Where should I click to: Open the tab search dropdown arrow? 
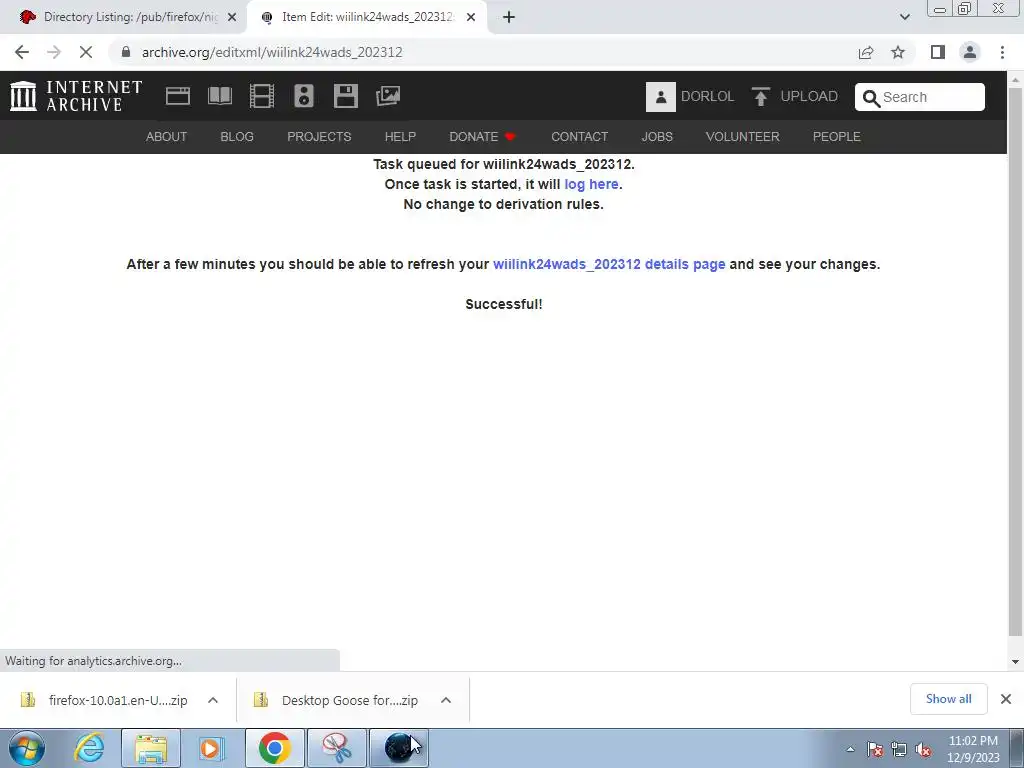click(x=904, y=17)
